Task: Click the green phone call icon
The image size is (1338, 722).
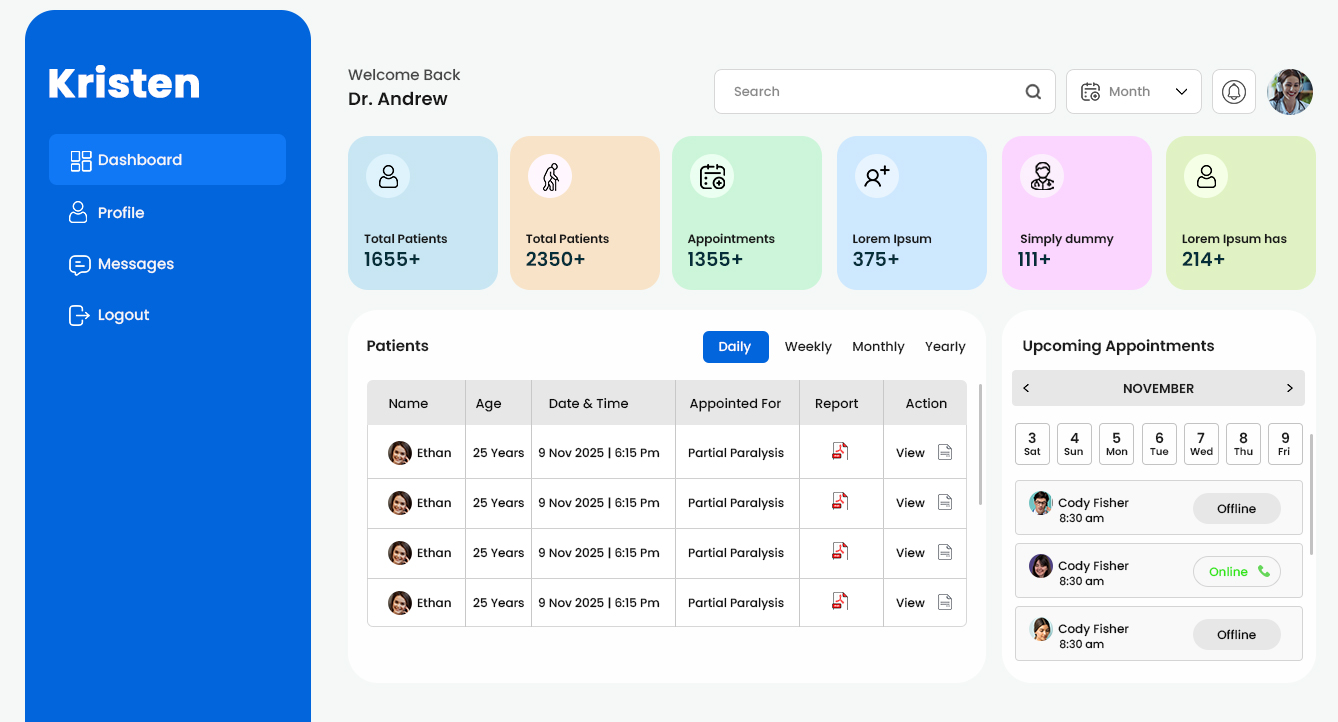Action: [x=1264, y=572]
